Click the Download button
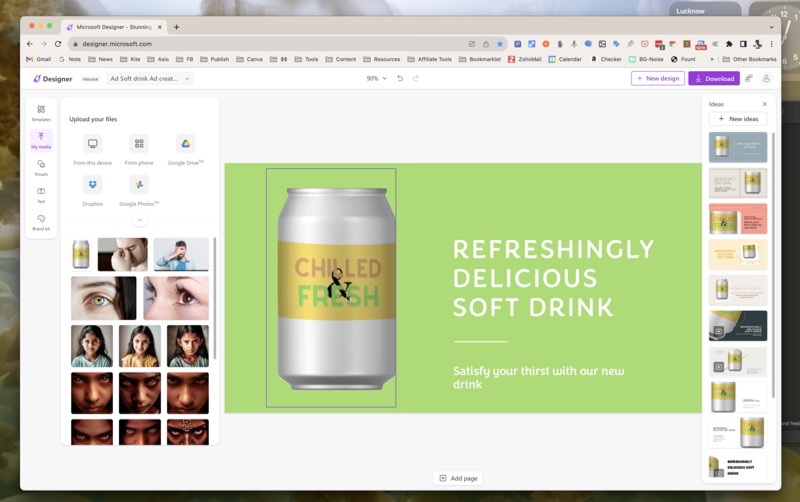The height and width of the screenshot is (502, 800). (x=714, y=78)
